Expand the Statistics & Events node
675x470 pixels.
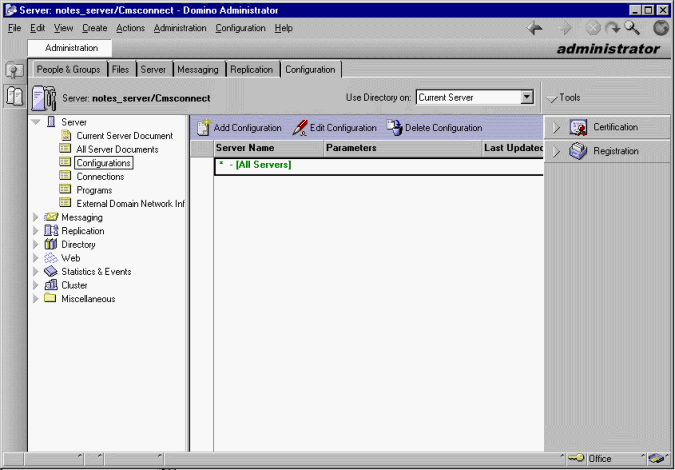coord(36,272)
